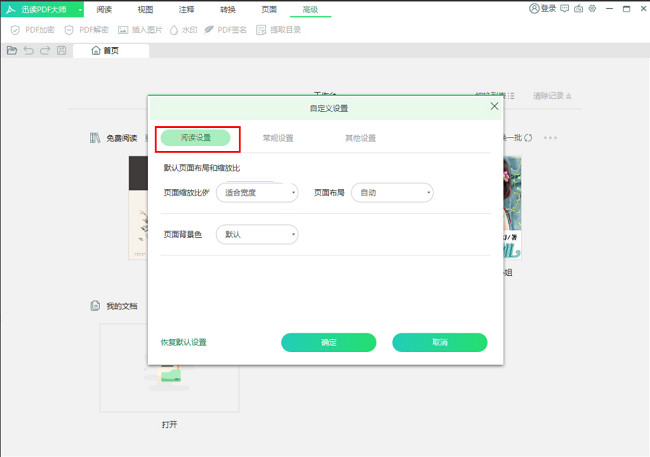Open the 页面背景色 dropdown
This screenshot has height=457, width=650.
point(255,234)
